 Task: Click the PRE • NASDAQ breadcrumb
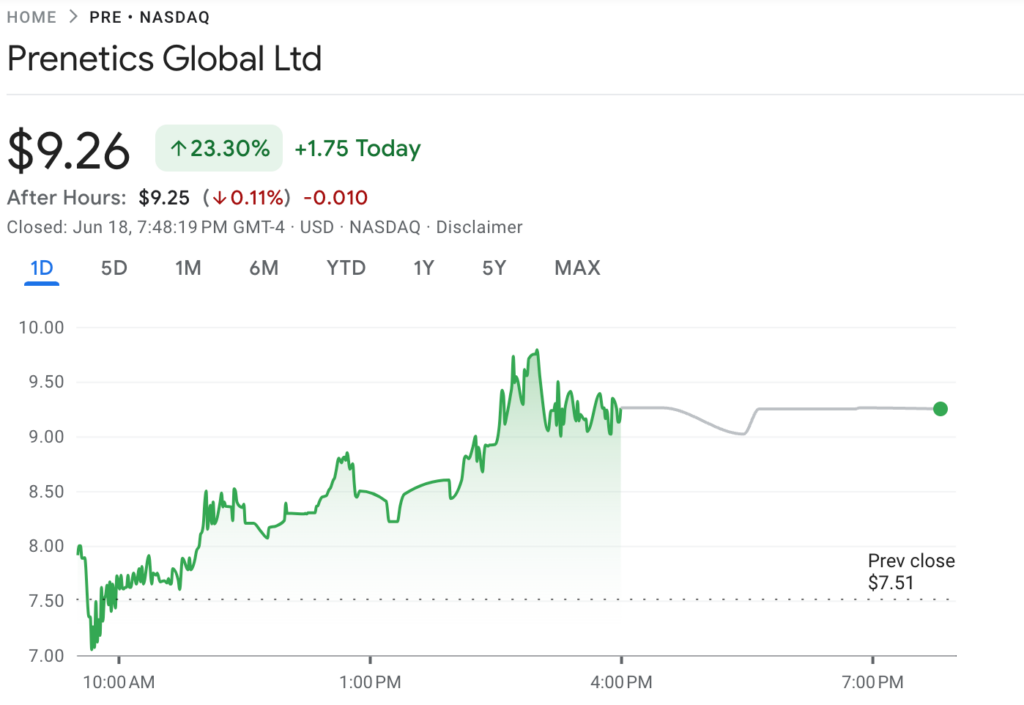tap(149, 17)
